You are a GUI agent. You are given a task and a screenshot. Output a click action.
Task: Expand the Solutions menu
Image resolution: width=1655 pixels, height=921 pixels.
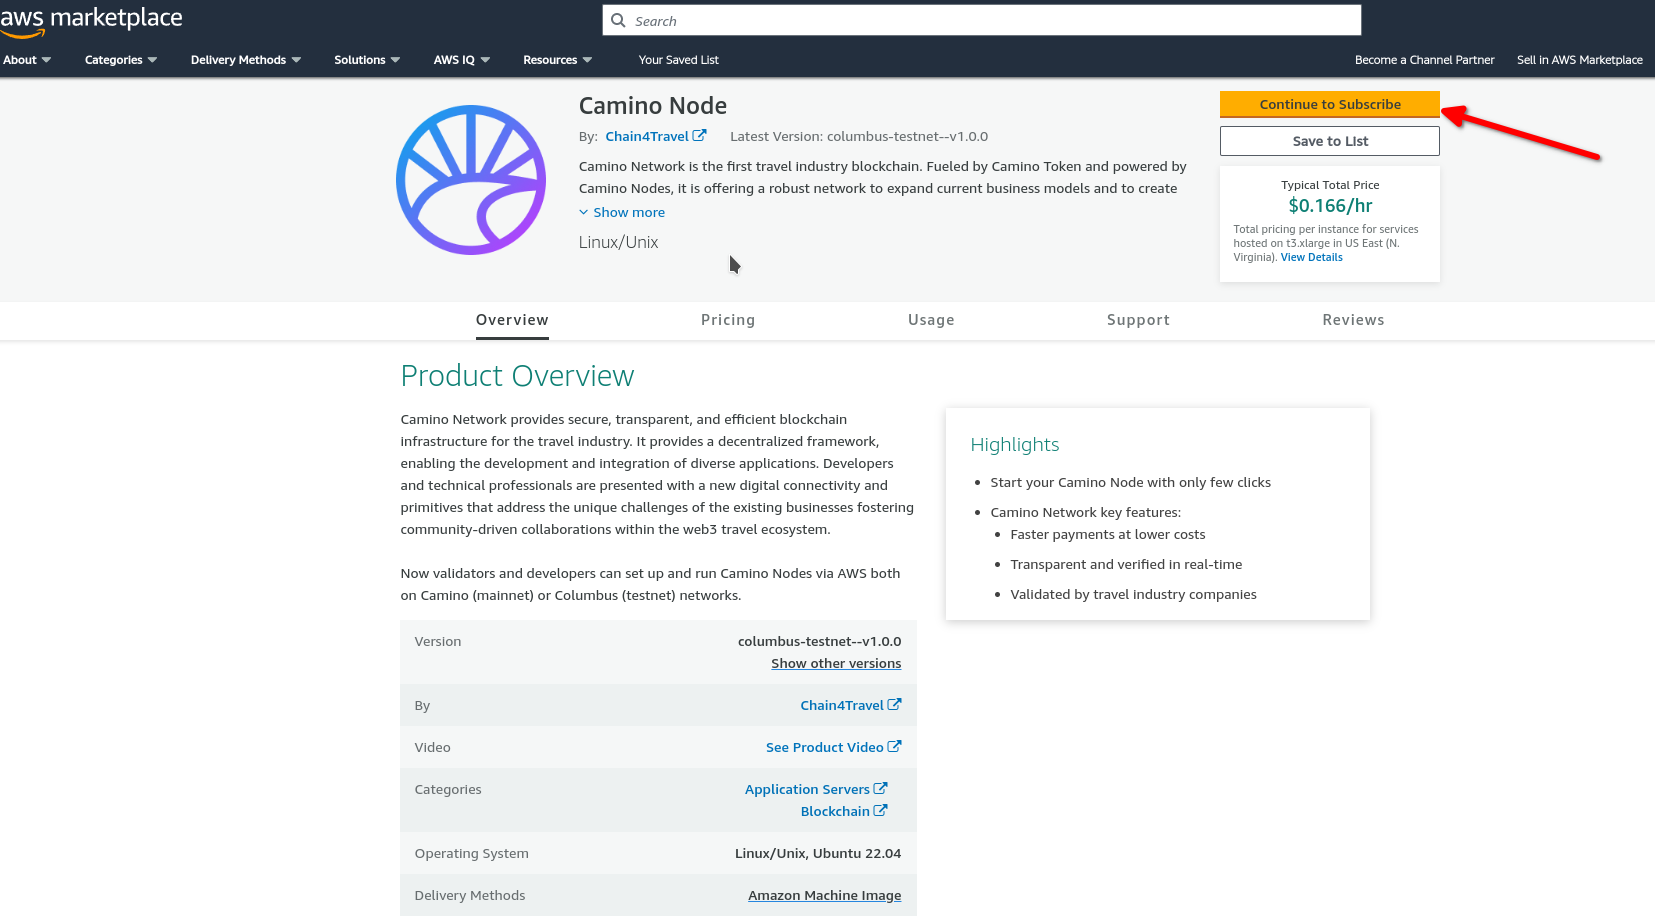(x=366, y=60)
